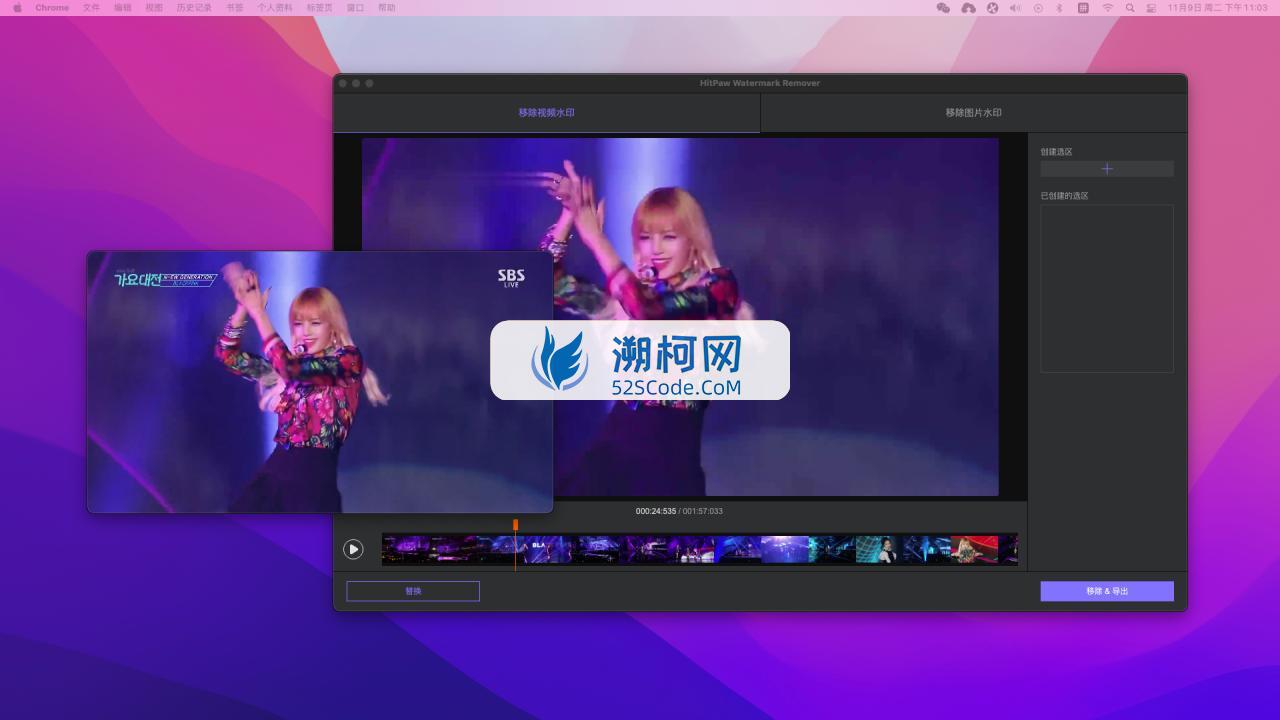
Task: Open the 书签 menu
Action: coord(234,7)
